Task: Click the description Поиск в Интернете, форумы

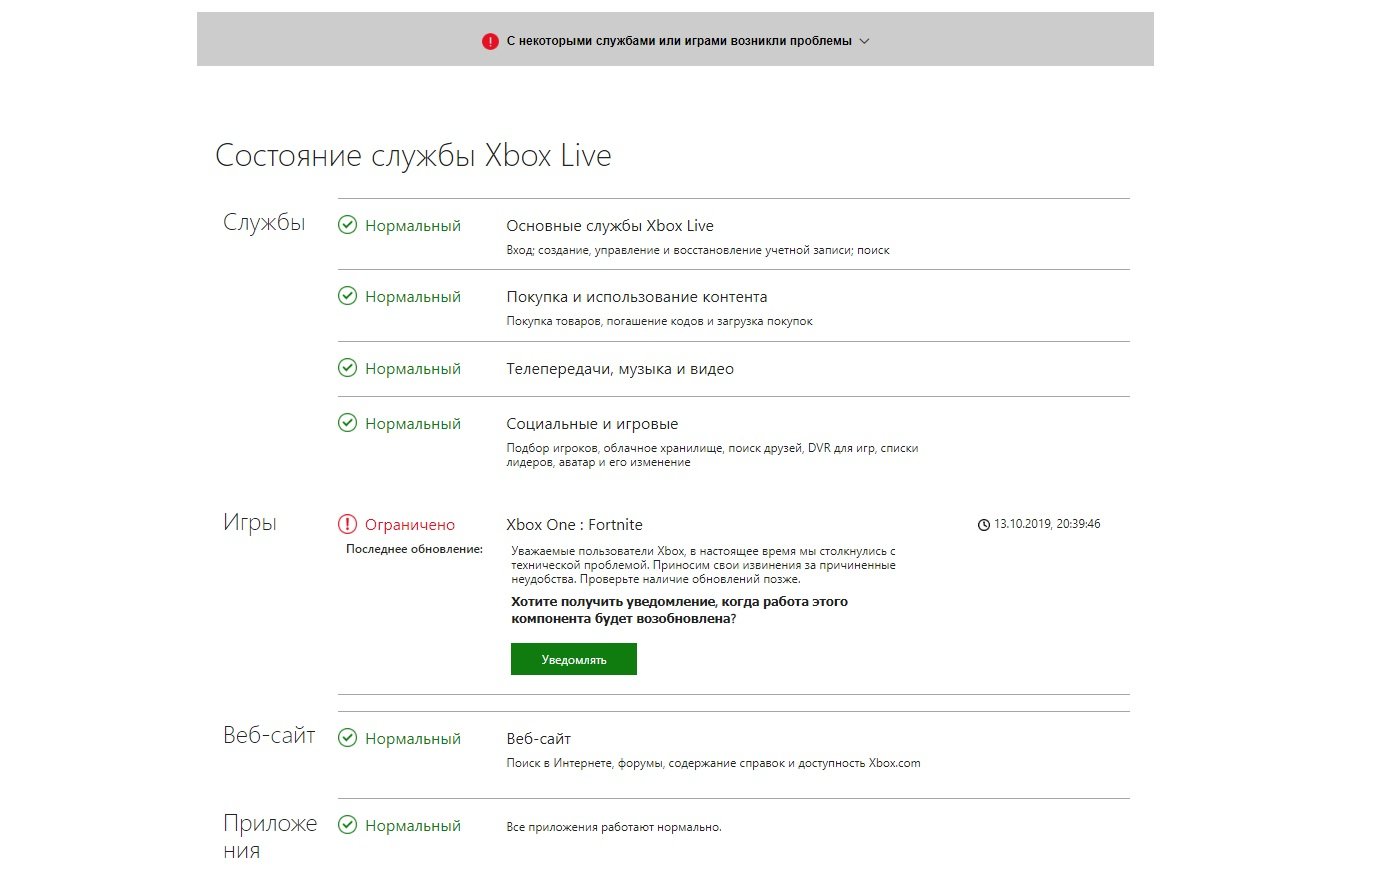Action: coord(713,763)
